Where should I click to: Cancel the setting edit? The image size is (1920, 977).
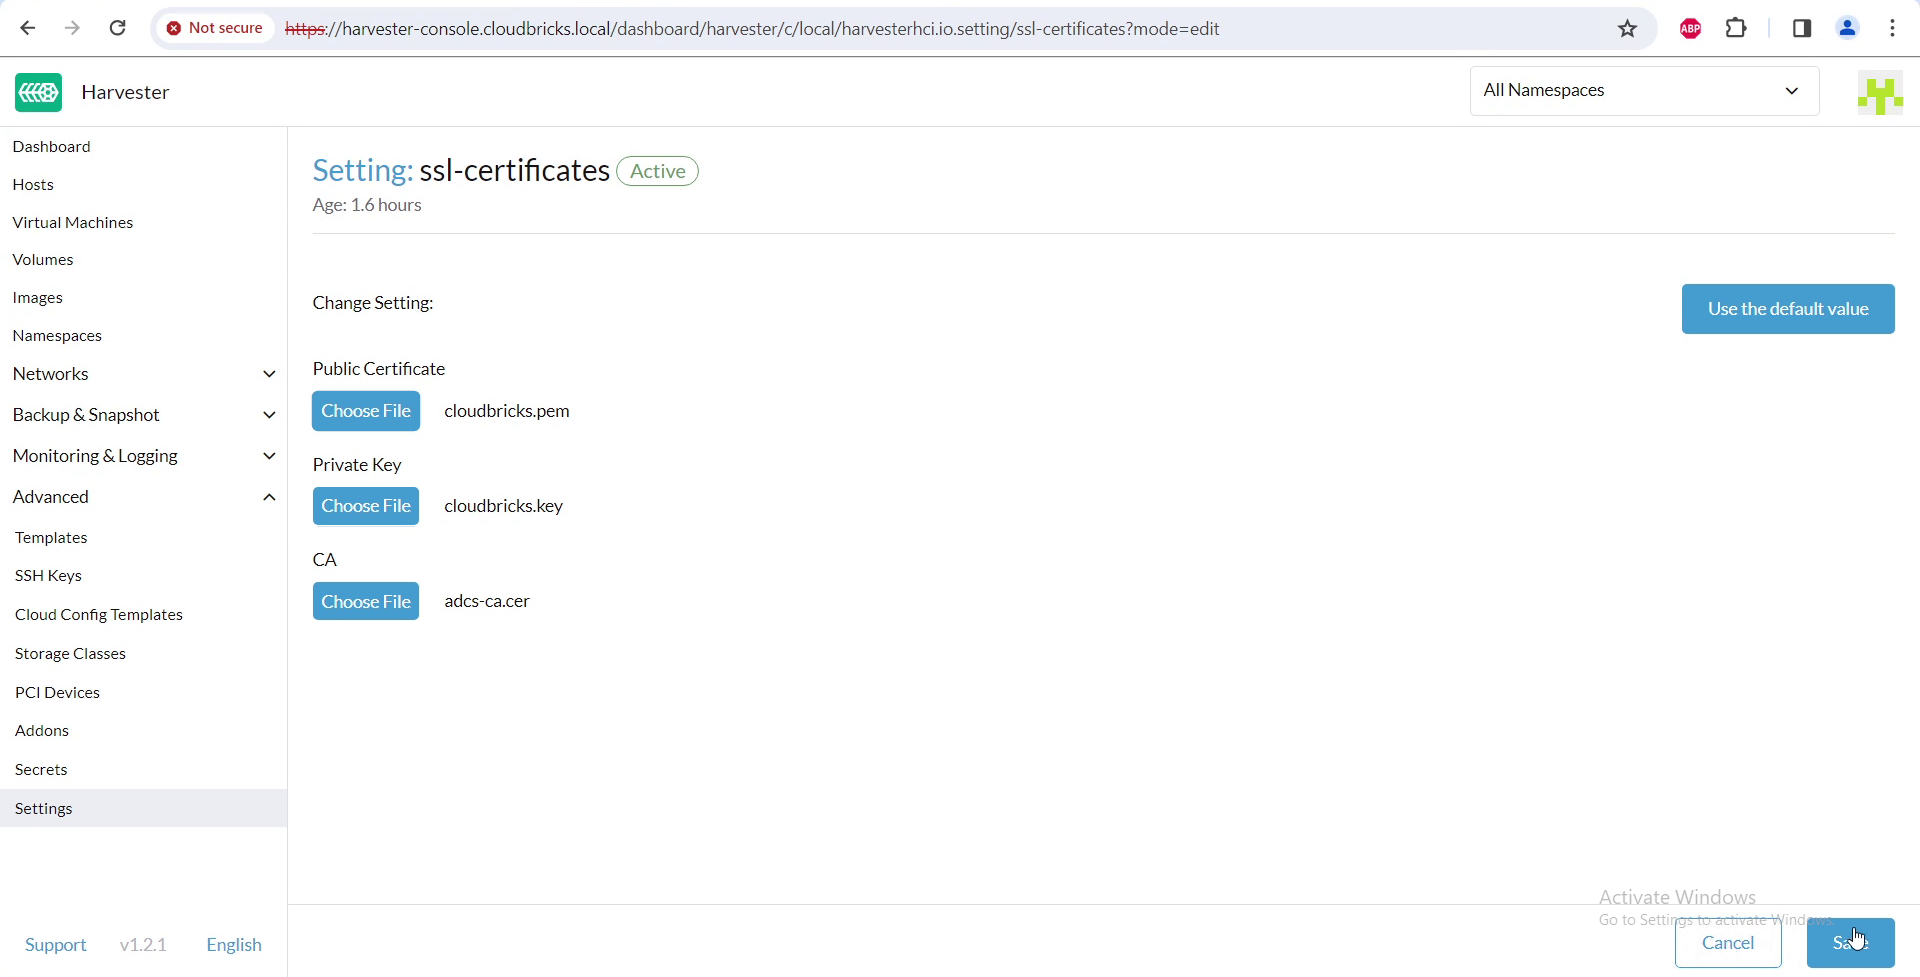[x=1728, y=943]
